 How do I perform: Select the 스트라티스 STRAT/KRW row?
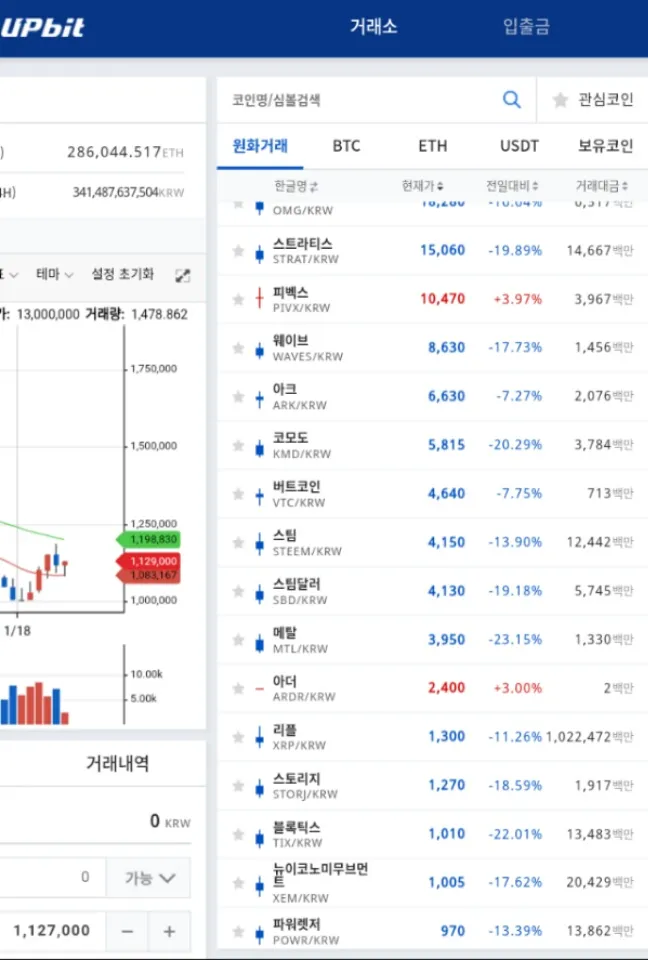click(x=432, y=251)
